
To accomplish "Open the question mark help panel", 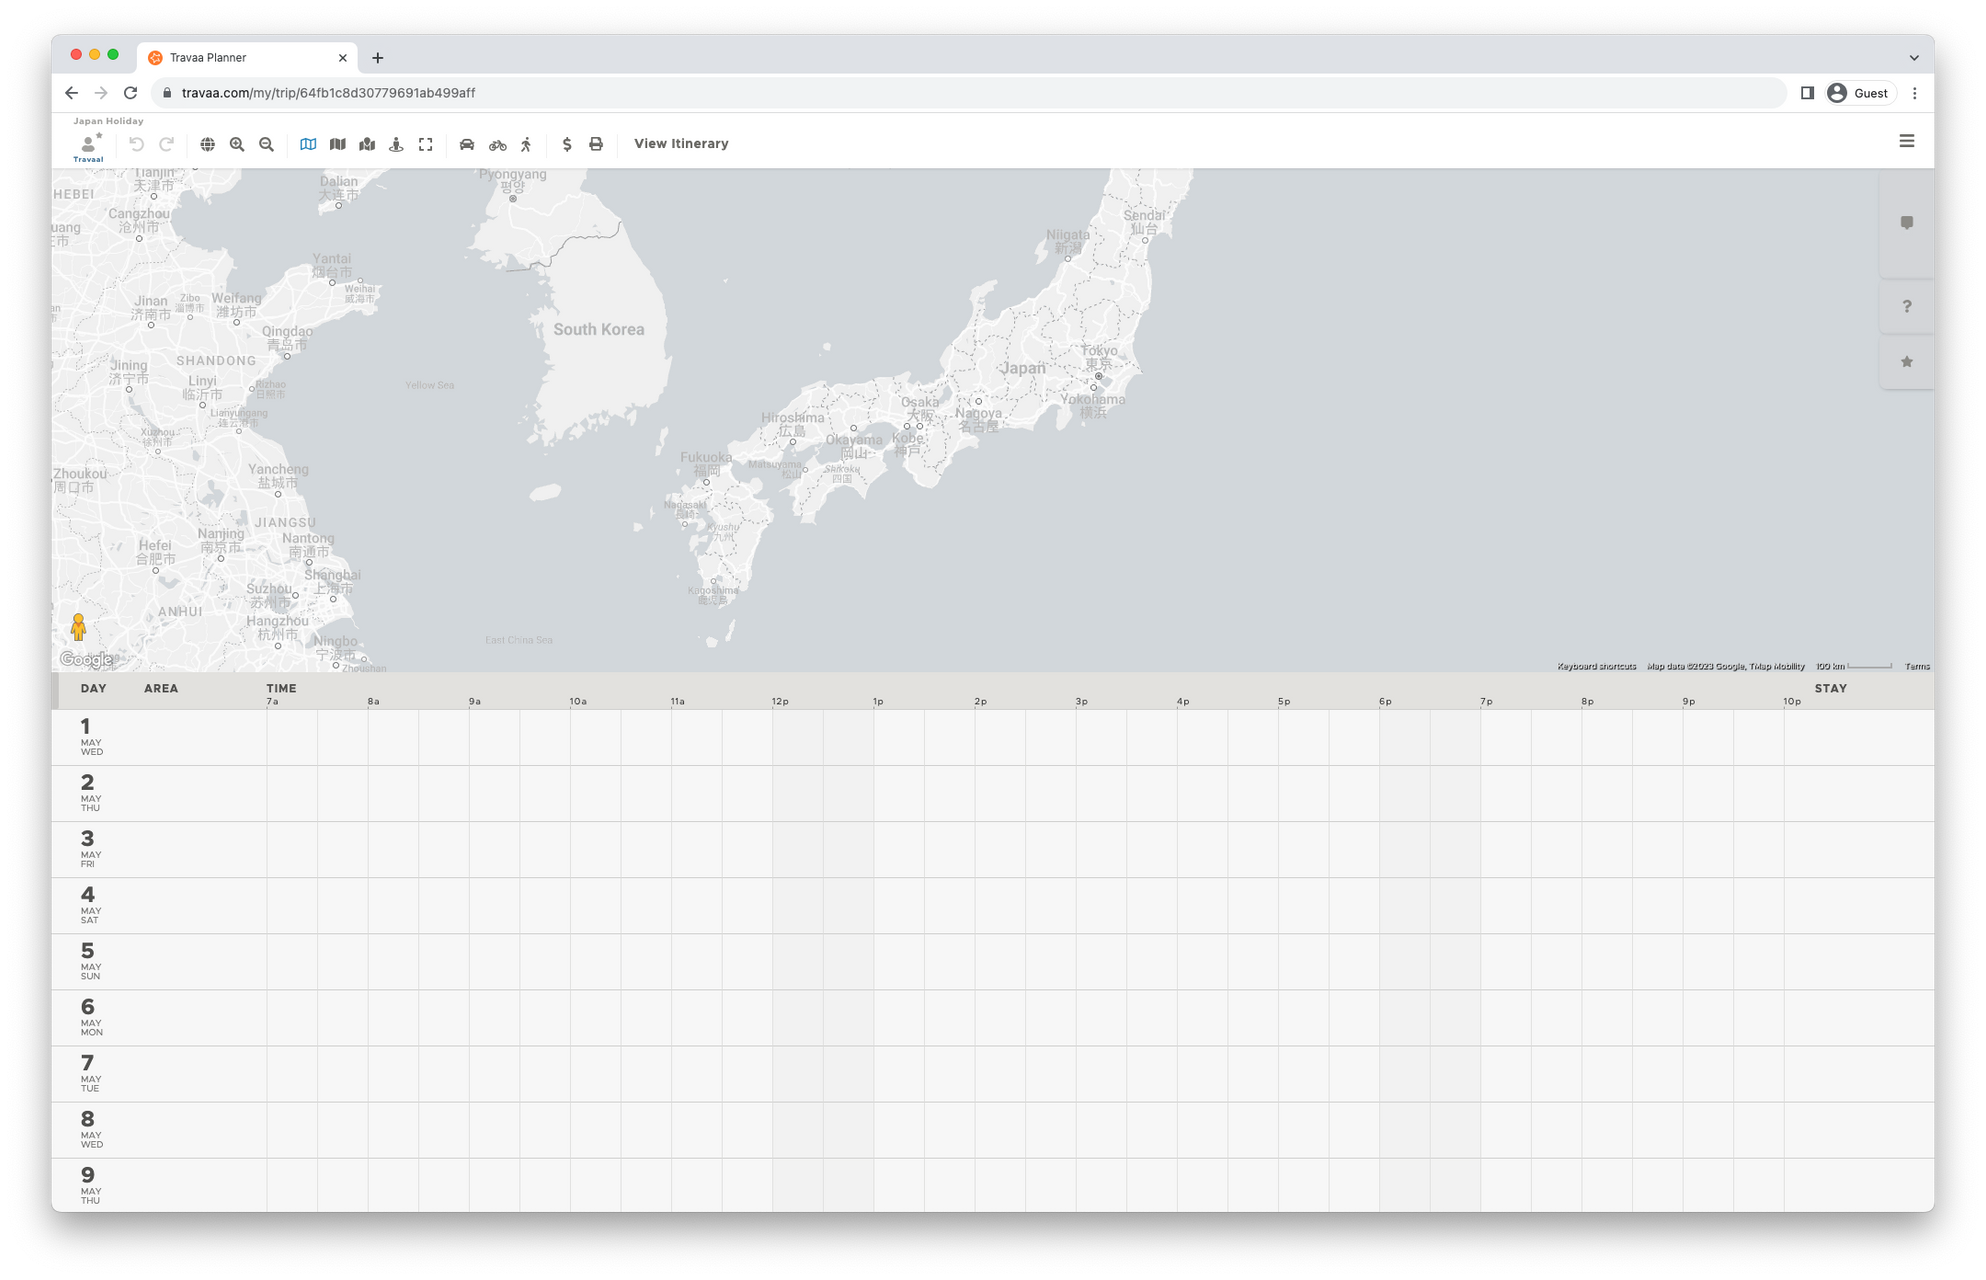I will 1906,306.
